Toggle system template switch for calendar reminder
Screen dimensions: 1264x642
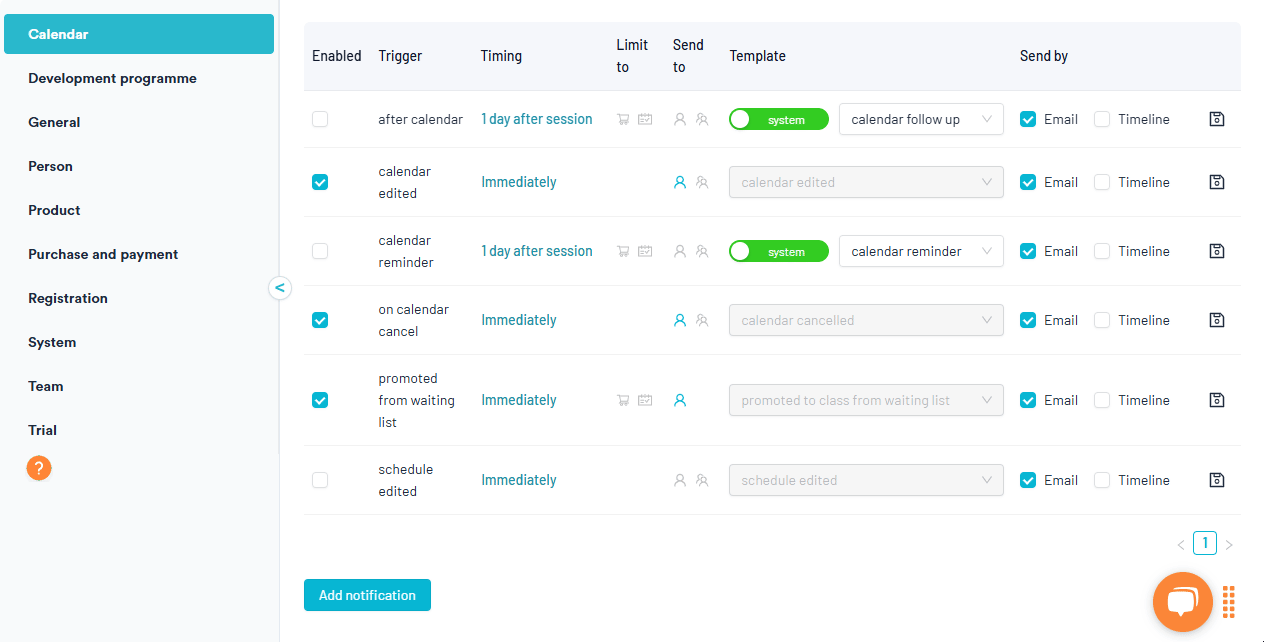point(779,251)
